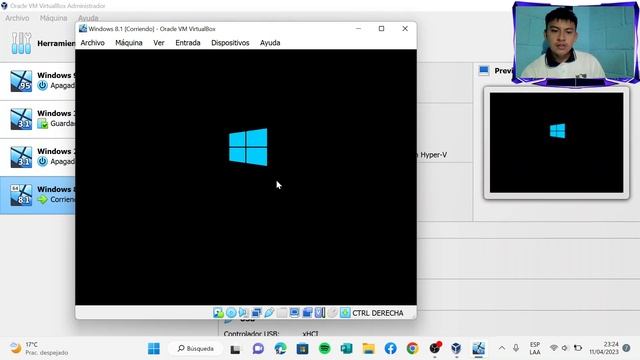Click inside the Windows 8.1 guest screen
This screenshot has width=640, height=360.
pos(246,177)
